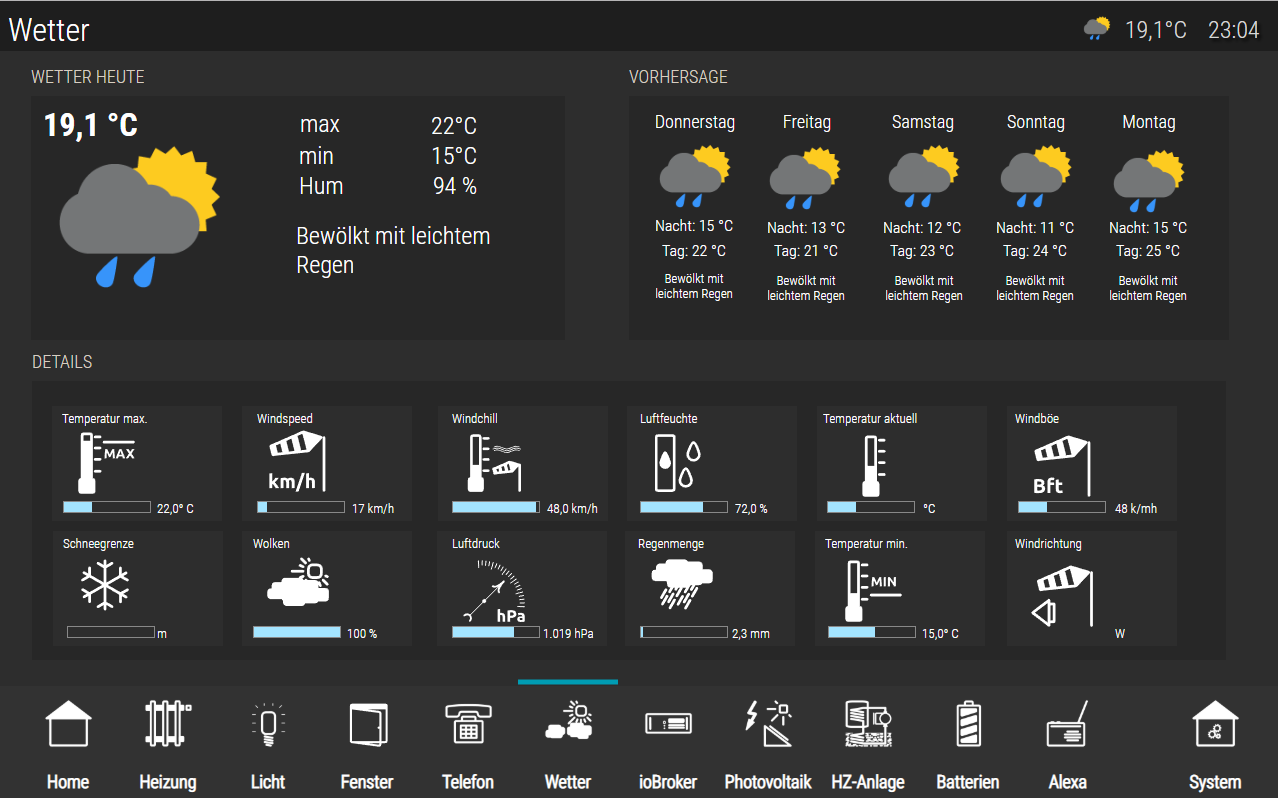
Task: Click the Regenmenge 2,3 mm progress bar
Action: tap(684, 632)
